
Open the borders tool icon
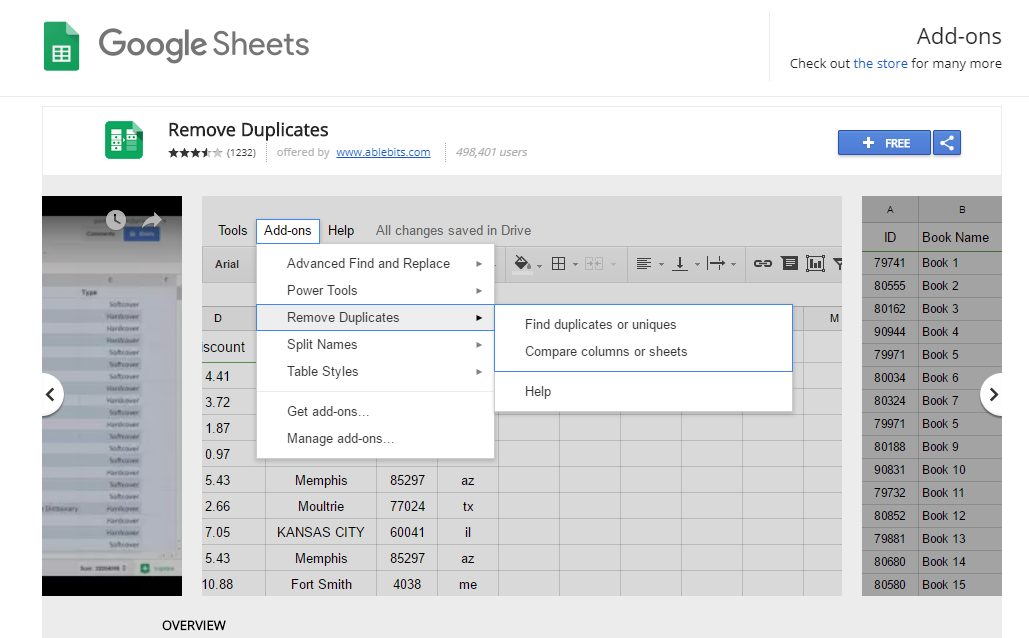(x=558, y=264)
